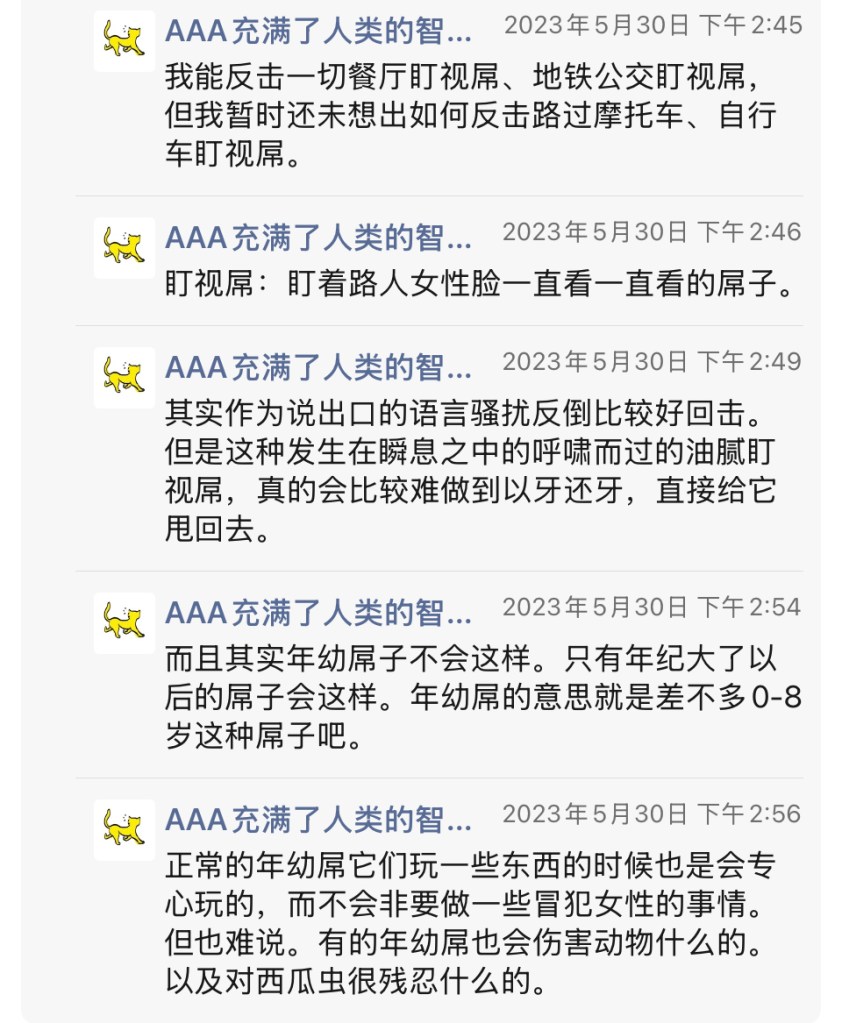Viewport: 842px width, 1023px height.
Task: Tap the cat avatar beside the 2:46 post
Action: (x=124, y=248)
